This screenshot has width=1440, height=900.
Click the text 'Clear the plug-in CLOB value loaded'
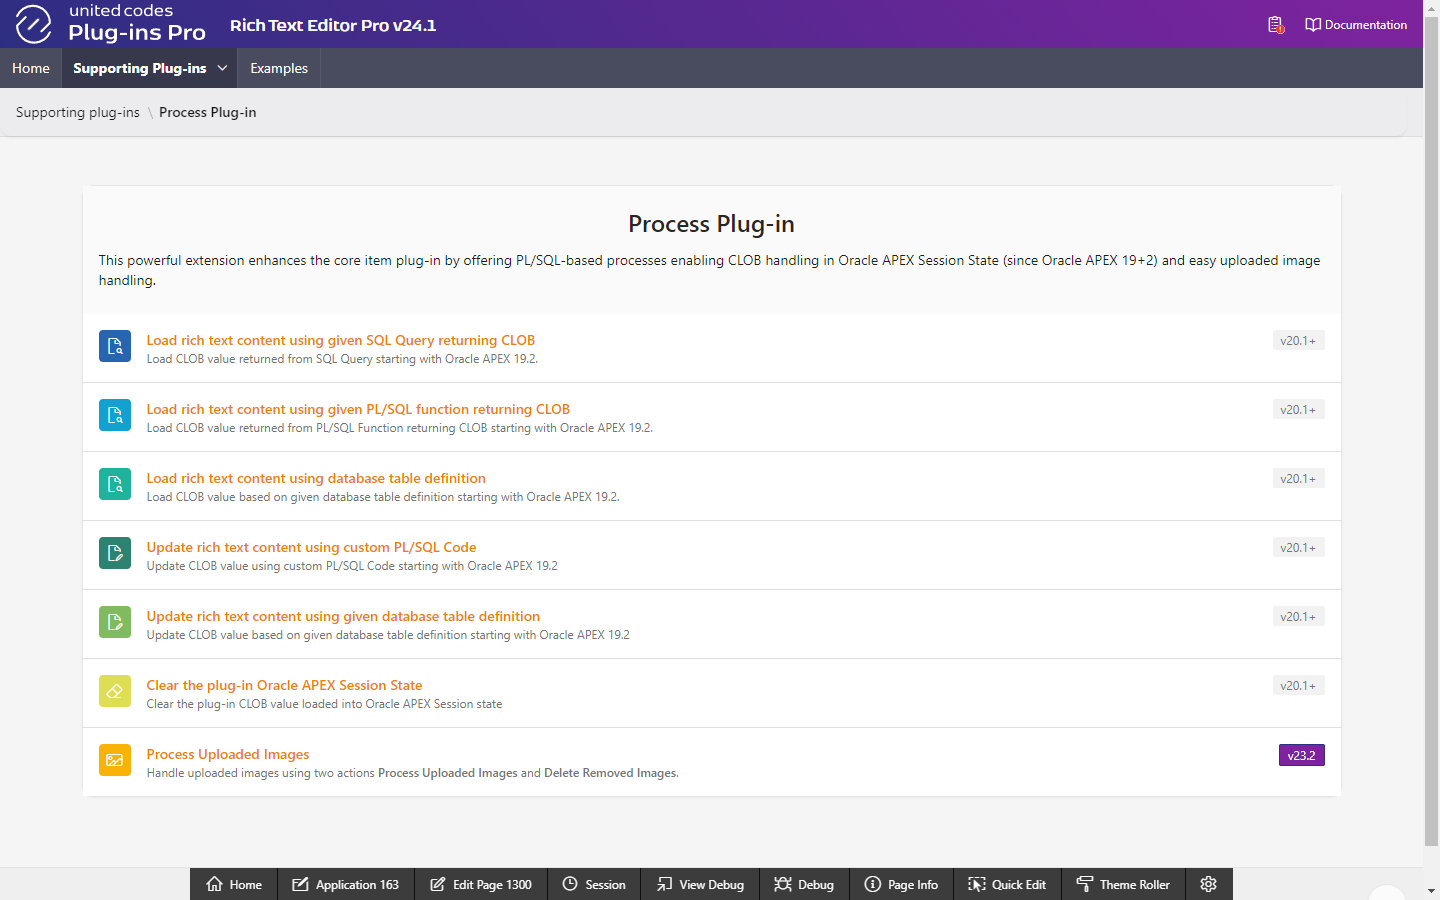[x=241, y=704]
